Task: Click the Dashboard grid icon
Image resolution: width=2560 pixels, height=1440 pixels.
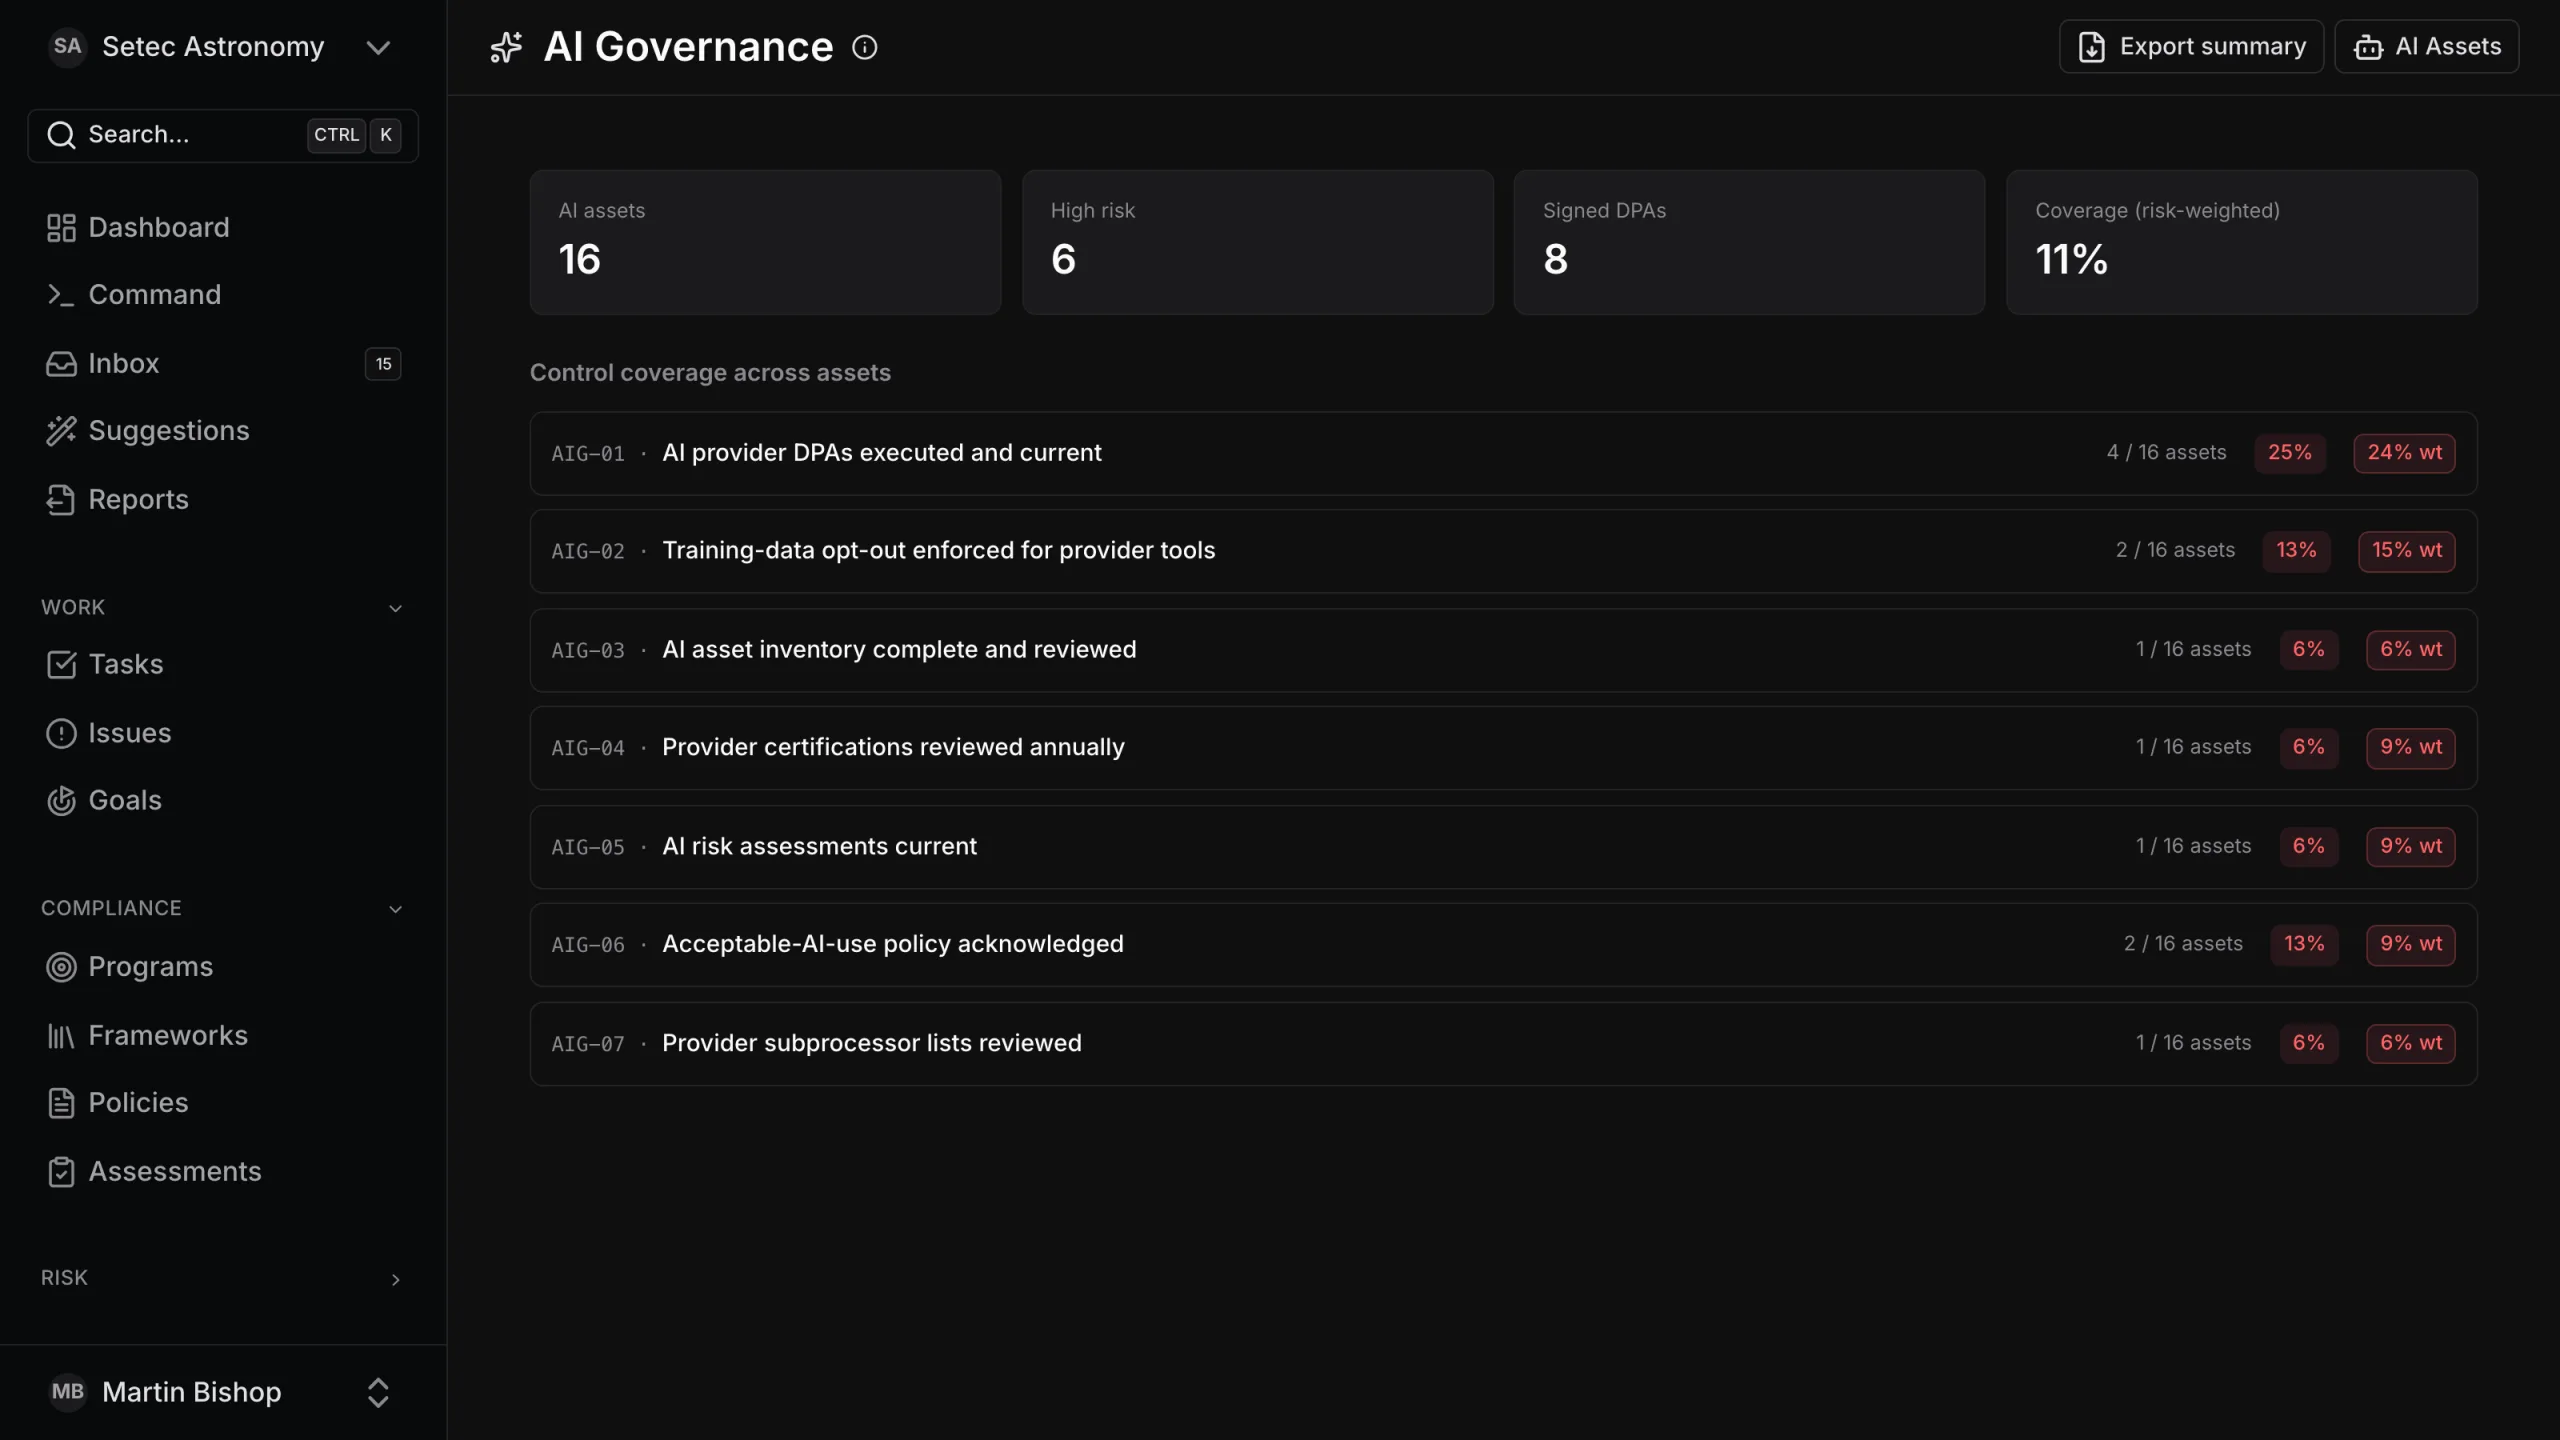Action: coord(61,228)
